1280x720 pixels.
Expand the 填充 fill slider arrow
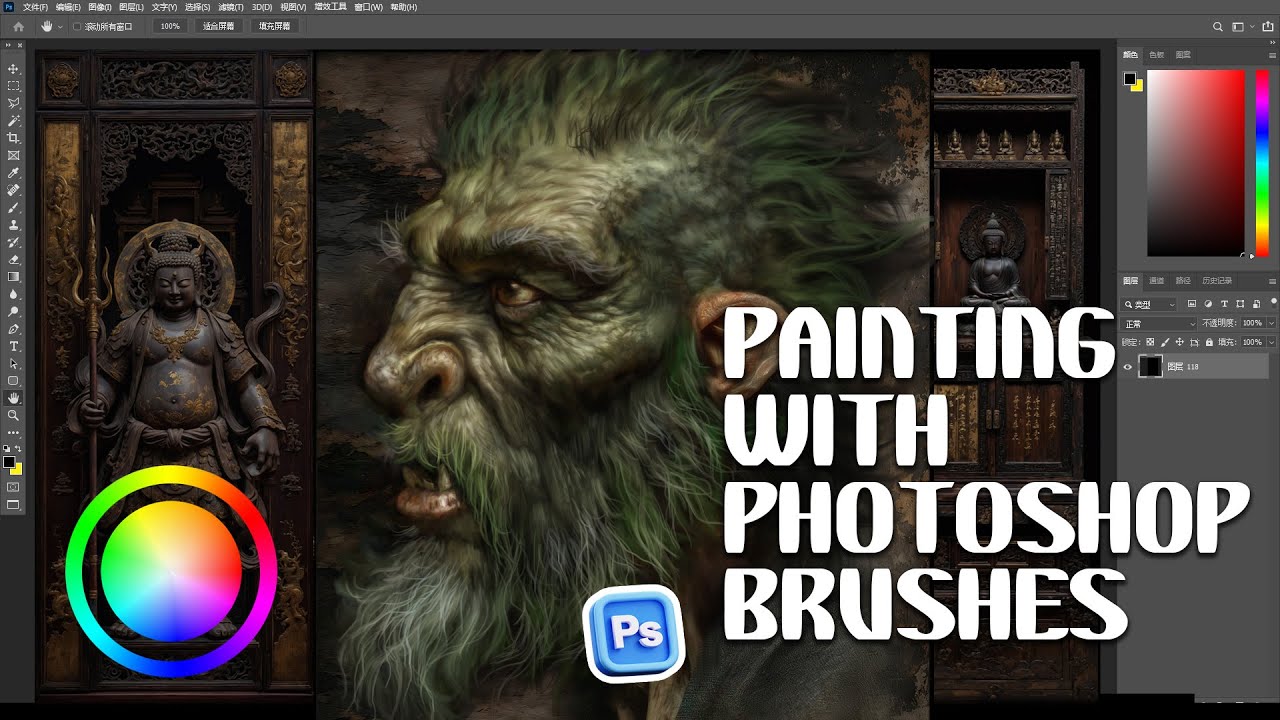(x=1271, y=342)
